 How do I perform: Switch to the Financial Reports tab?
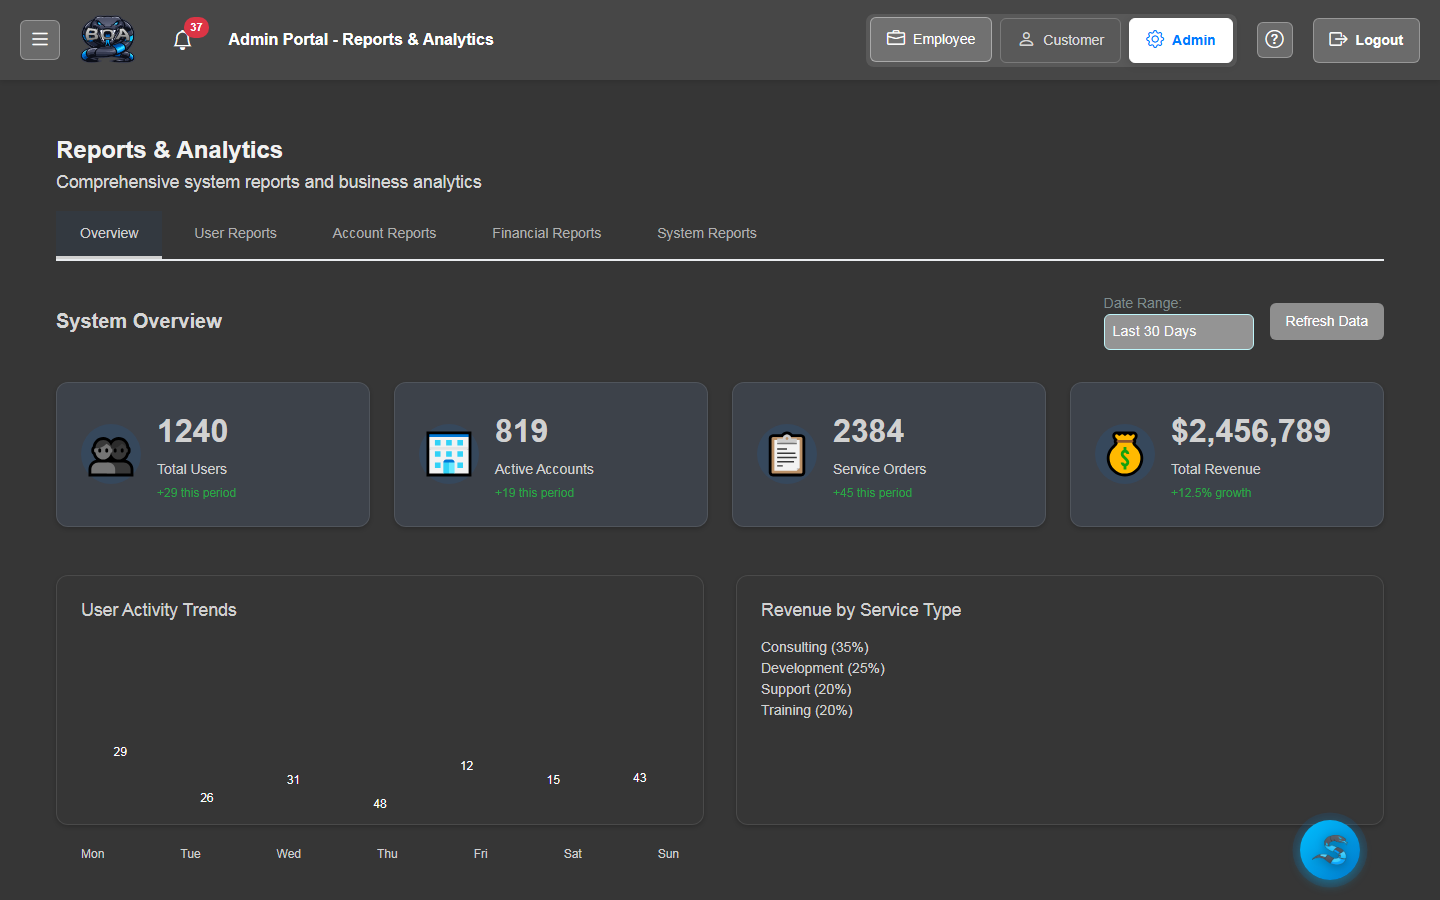[x=546, y=233]
